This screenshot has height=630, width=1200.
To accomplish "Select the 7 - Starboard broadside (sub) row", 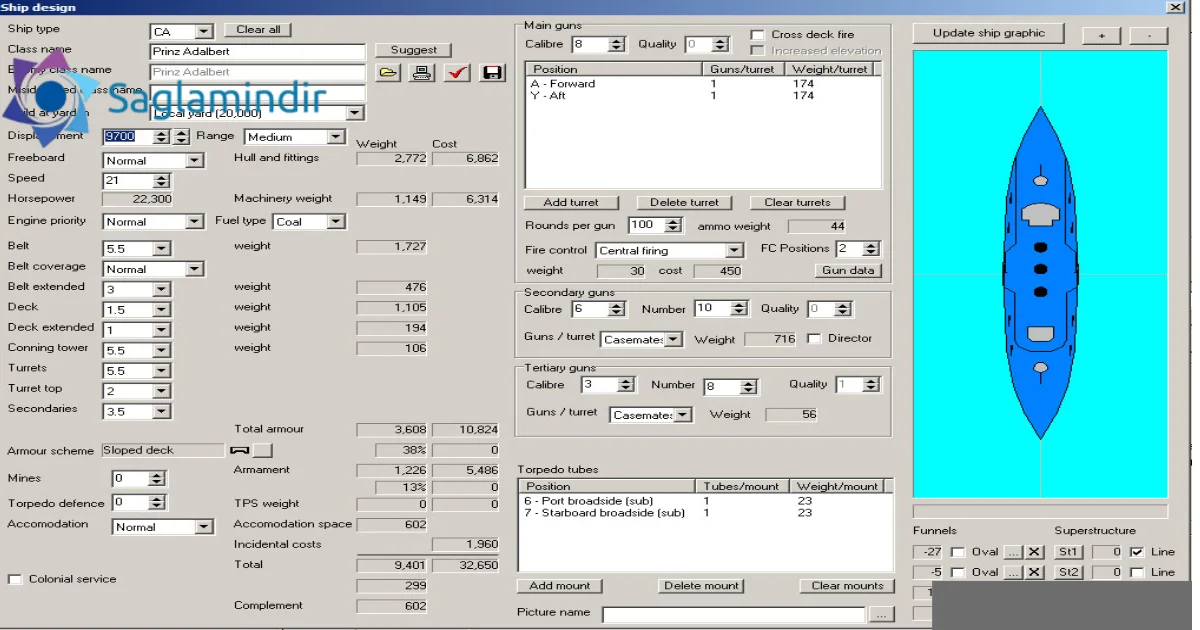I will [703, 513].
